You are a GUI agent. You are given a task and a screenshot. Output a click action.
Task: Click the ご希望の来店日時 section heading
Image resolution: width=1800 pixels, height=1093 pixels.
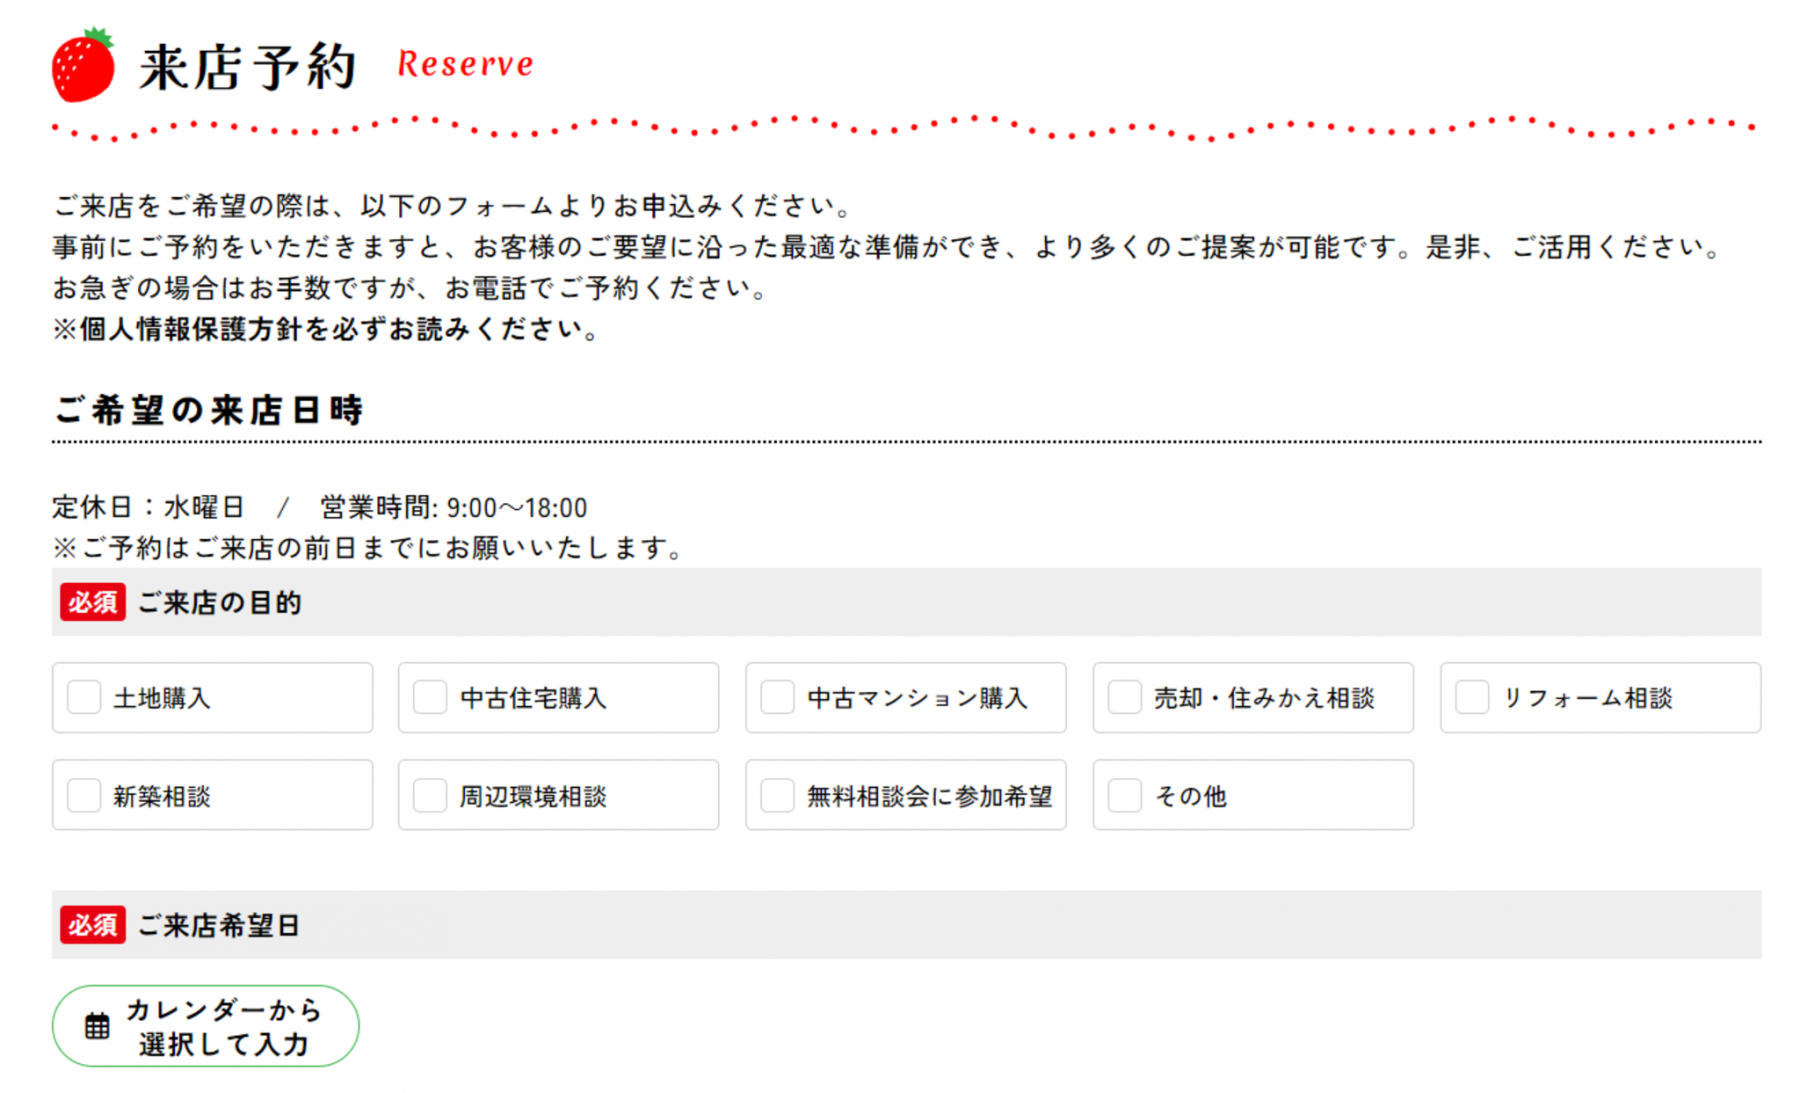tap(208, 410)
